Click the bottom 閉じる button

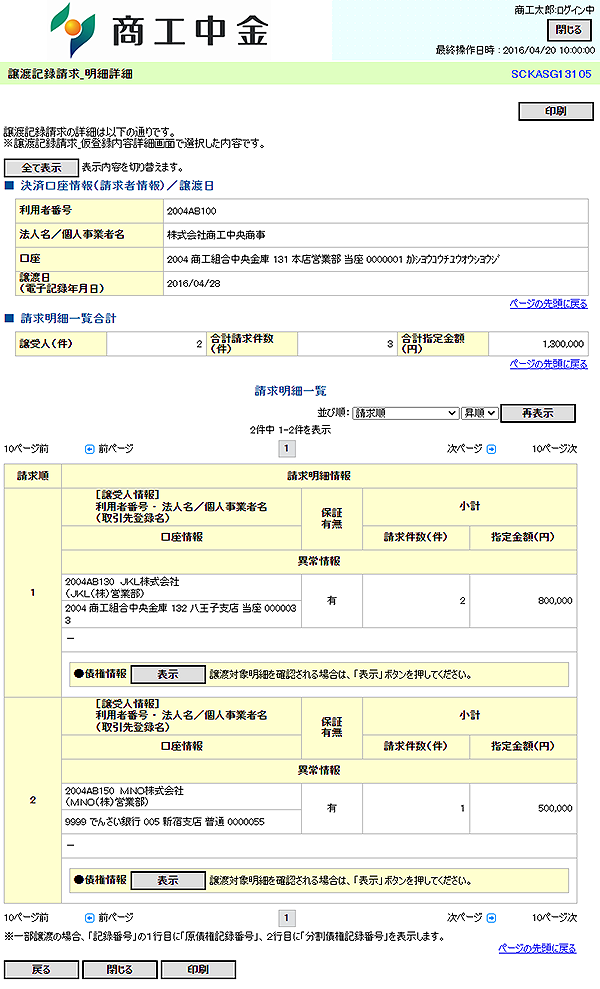pyautogui.click(x=119, y=969)
